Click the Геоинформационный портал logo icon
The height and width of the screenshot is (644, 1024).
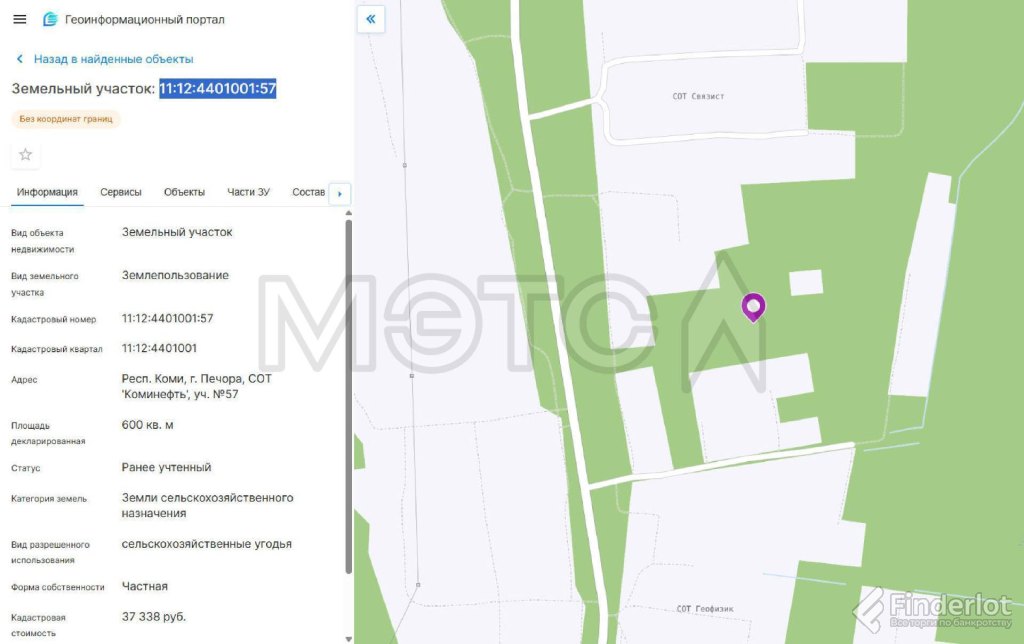coord(50,20)
